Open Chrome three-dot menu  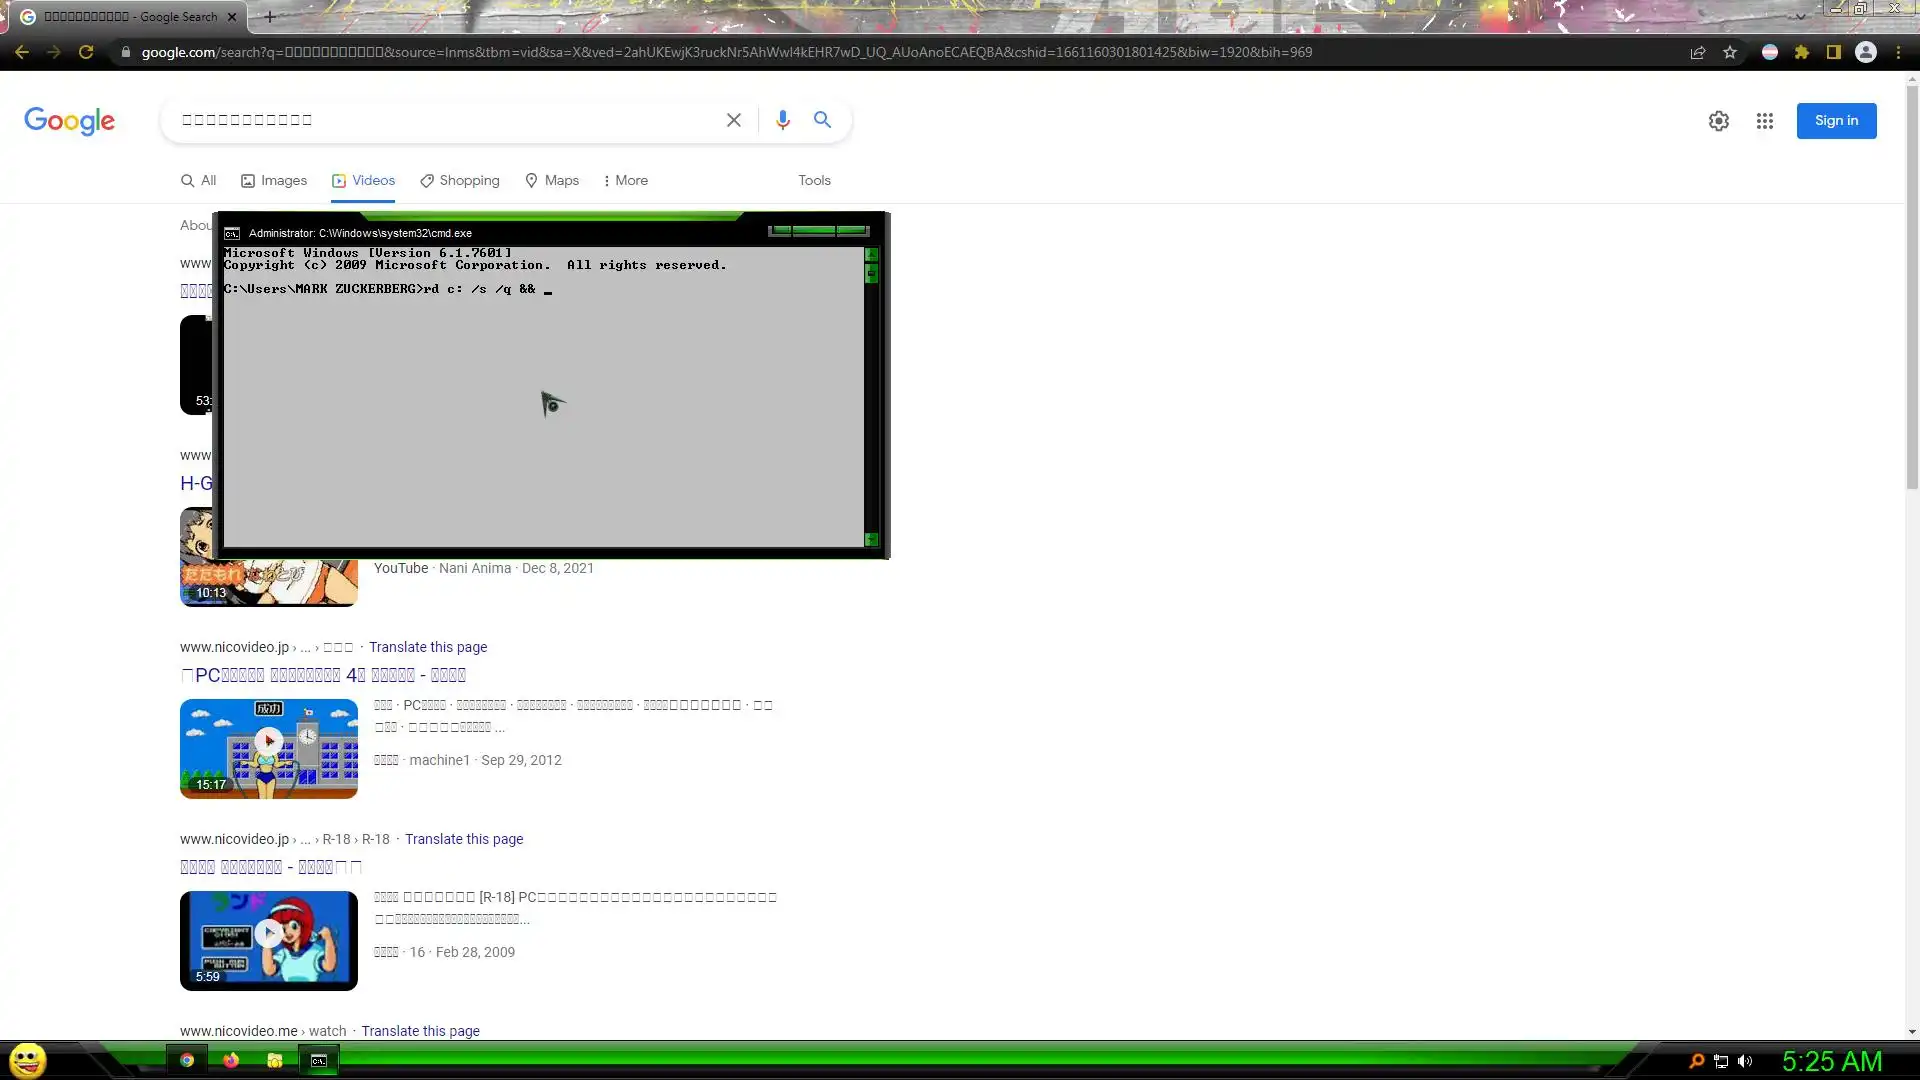[x=1898, y=52]
